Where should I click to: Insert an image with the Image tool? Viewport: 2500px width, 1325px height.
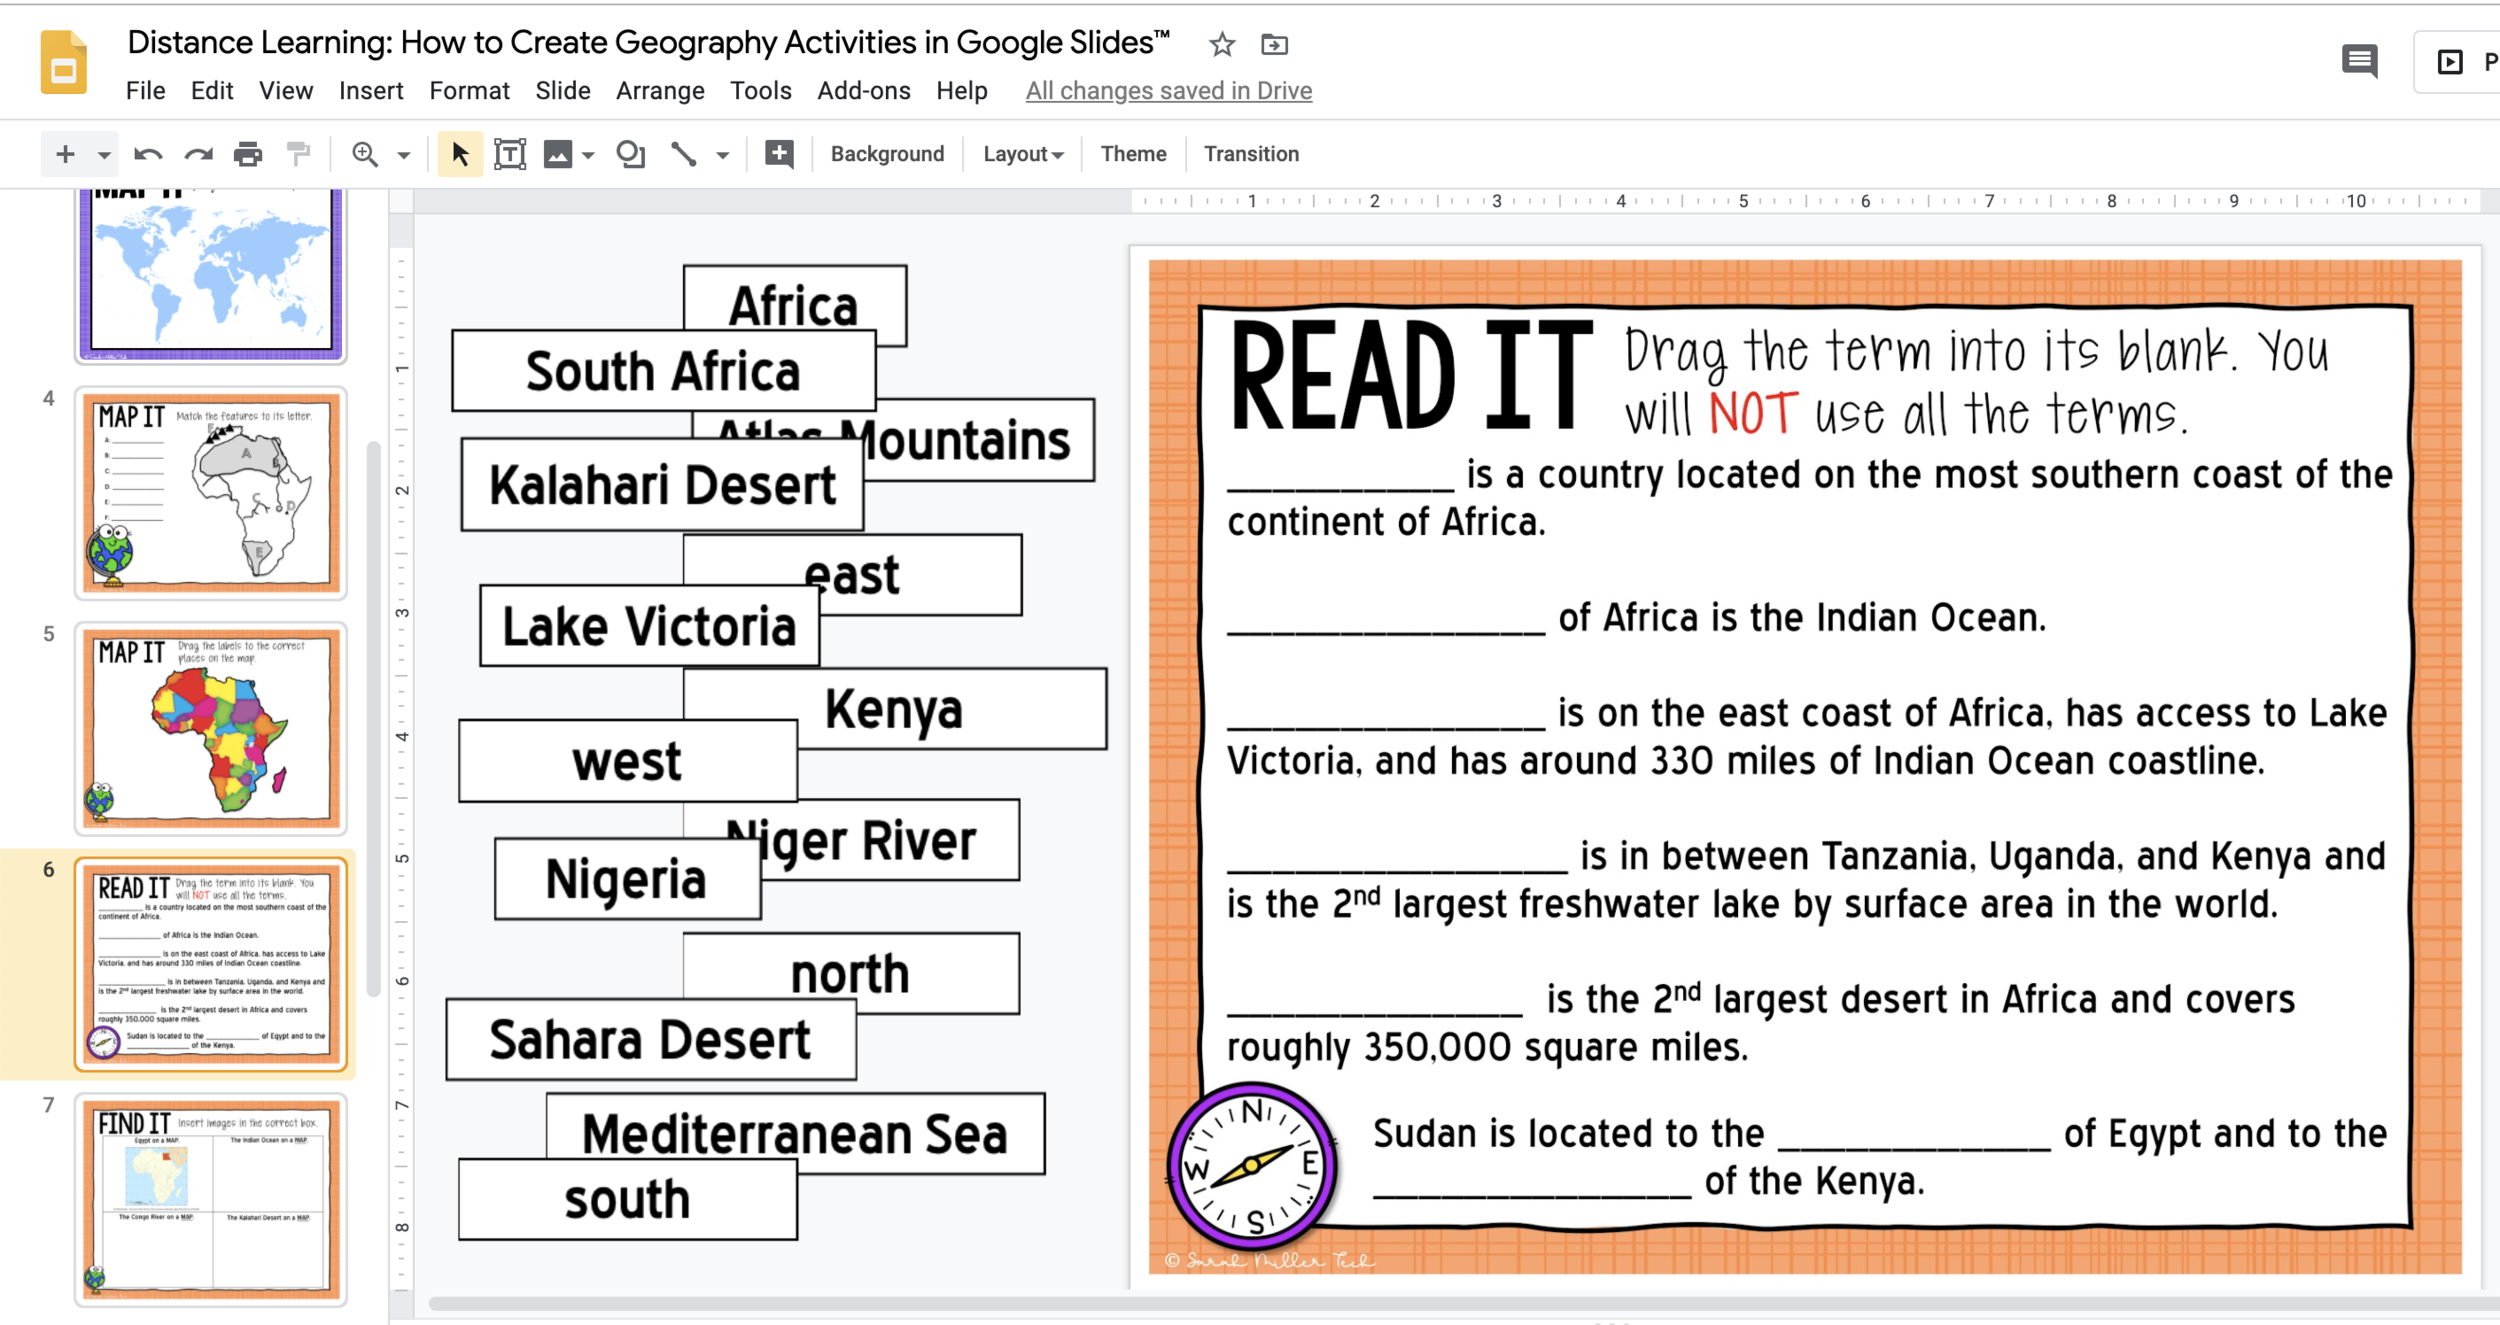pyautogui.click(x=557, y=154)
